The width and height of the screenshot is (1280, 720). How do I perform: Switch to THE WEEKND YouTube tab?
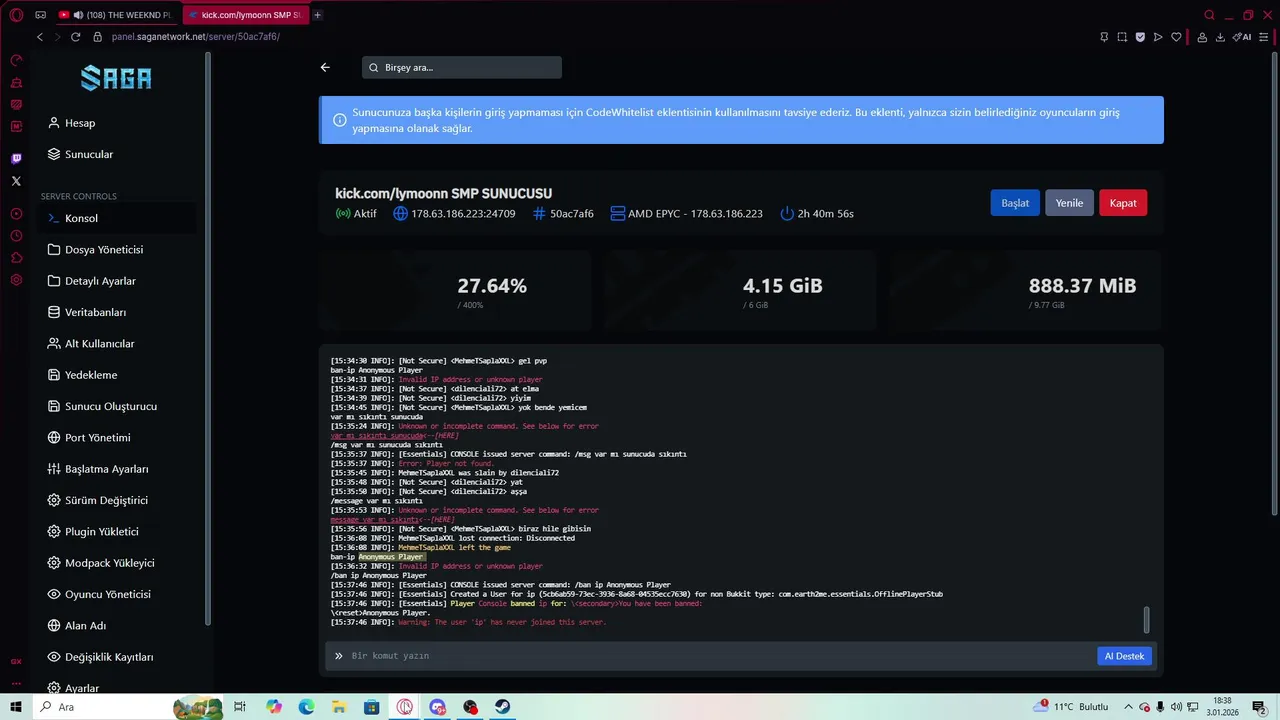(118, 15)
